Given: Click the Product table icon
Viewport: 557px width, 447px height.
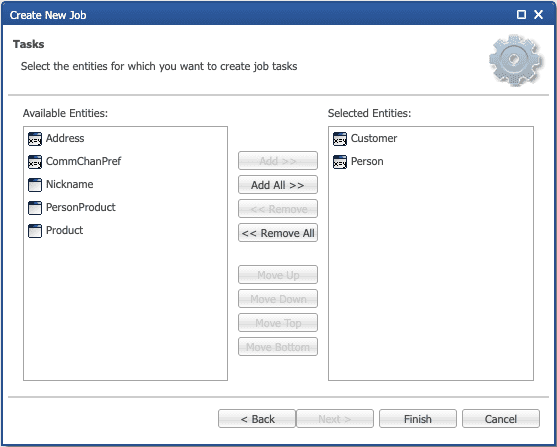Looking at the screenshot, I should (35, 231).
